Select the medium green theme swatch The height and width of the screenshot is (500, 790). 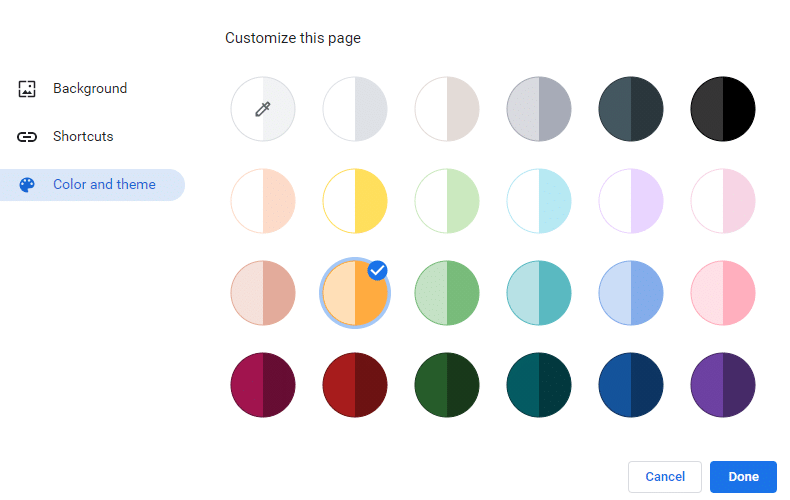tap(447, 293)
